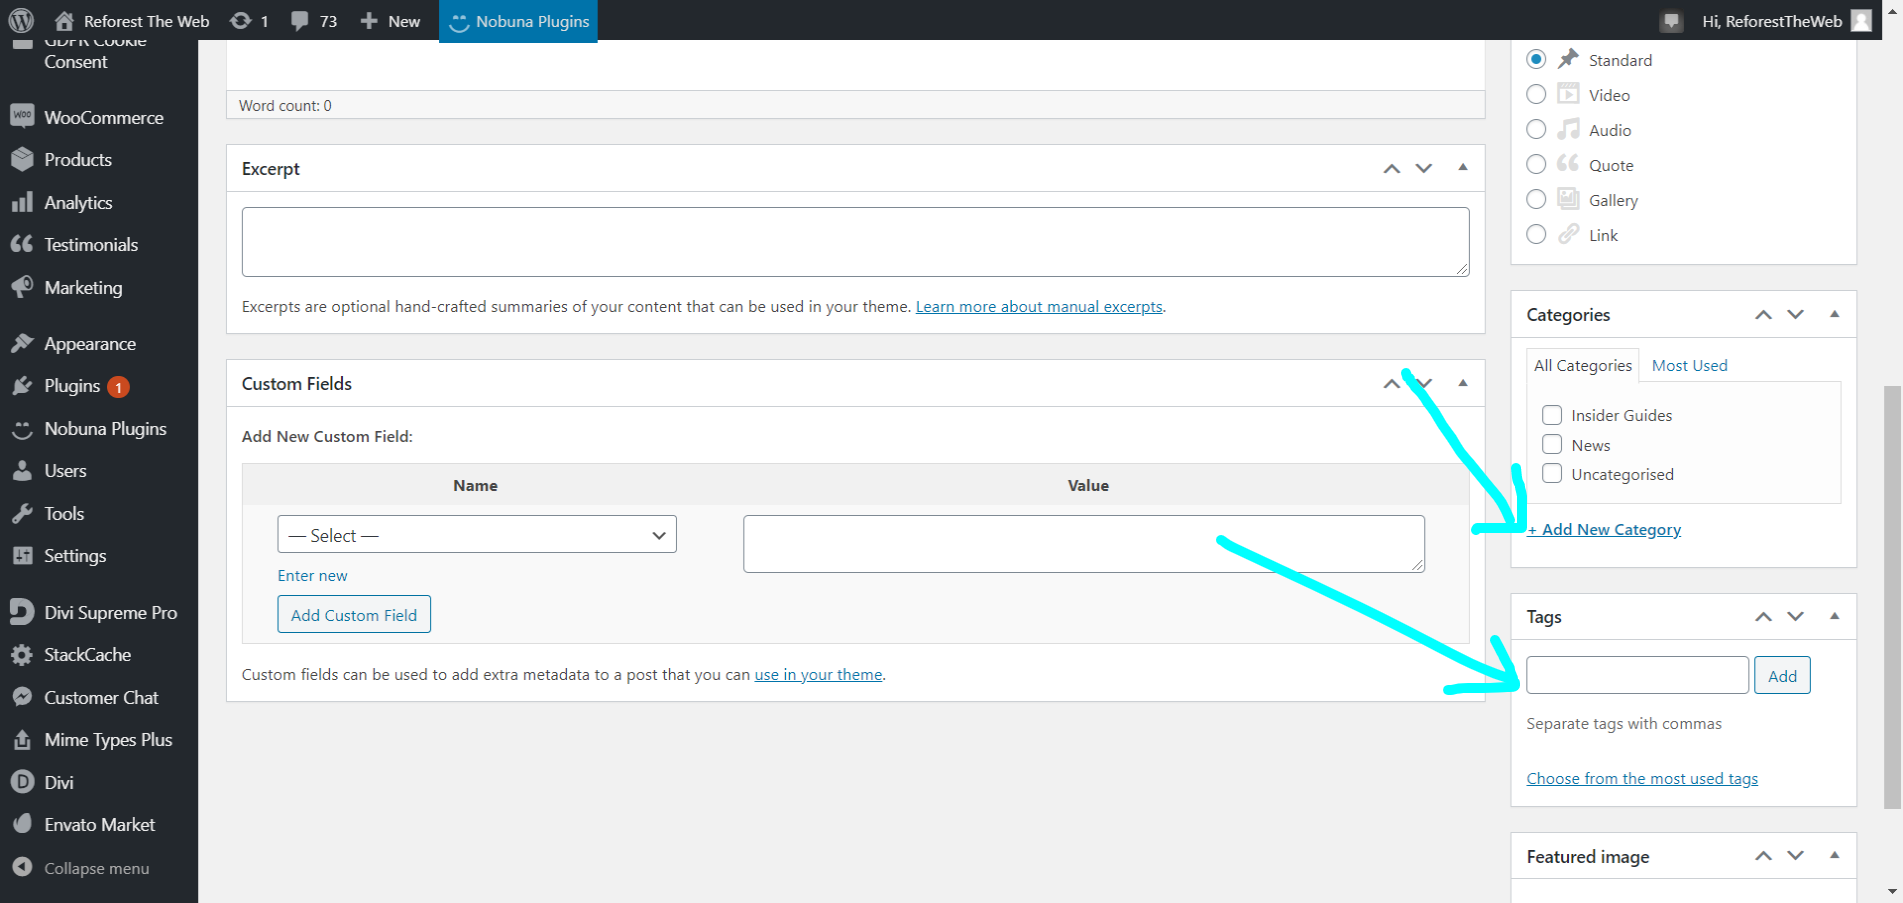Click the StackCache gear icon

tap(22, 655)
